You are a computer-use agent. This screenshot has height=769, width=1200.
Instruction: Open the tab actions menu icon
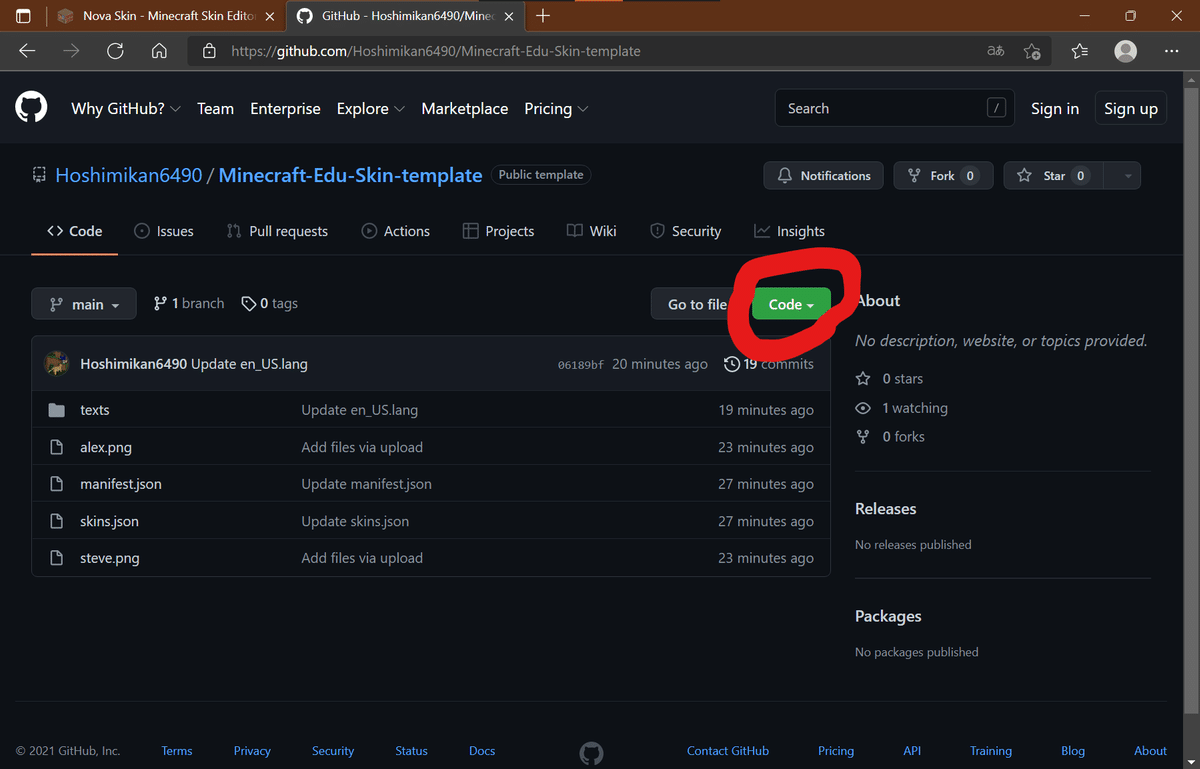click(x=23, y=16)
